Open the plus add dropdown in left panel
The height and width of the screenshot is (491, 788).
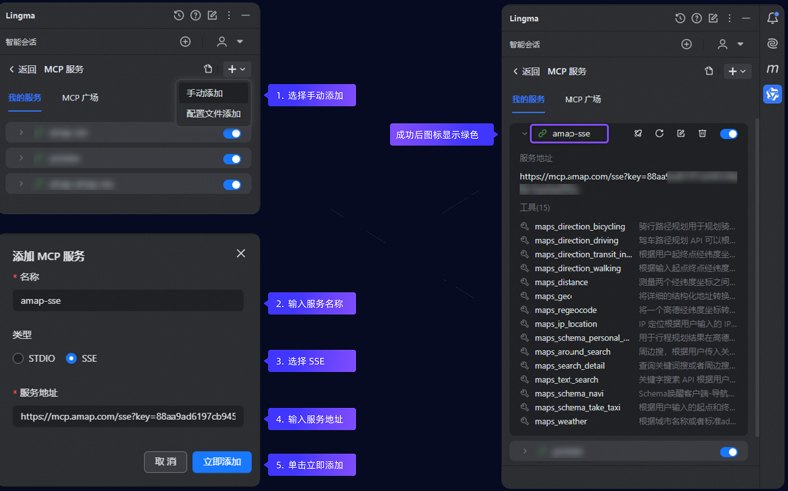(237, 69)
